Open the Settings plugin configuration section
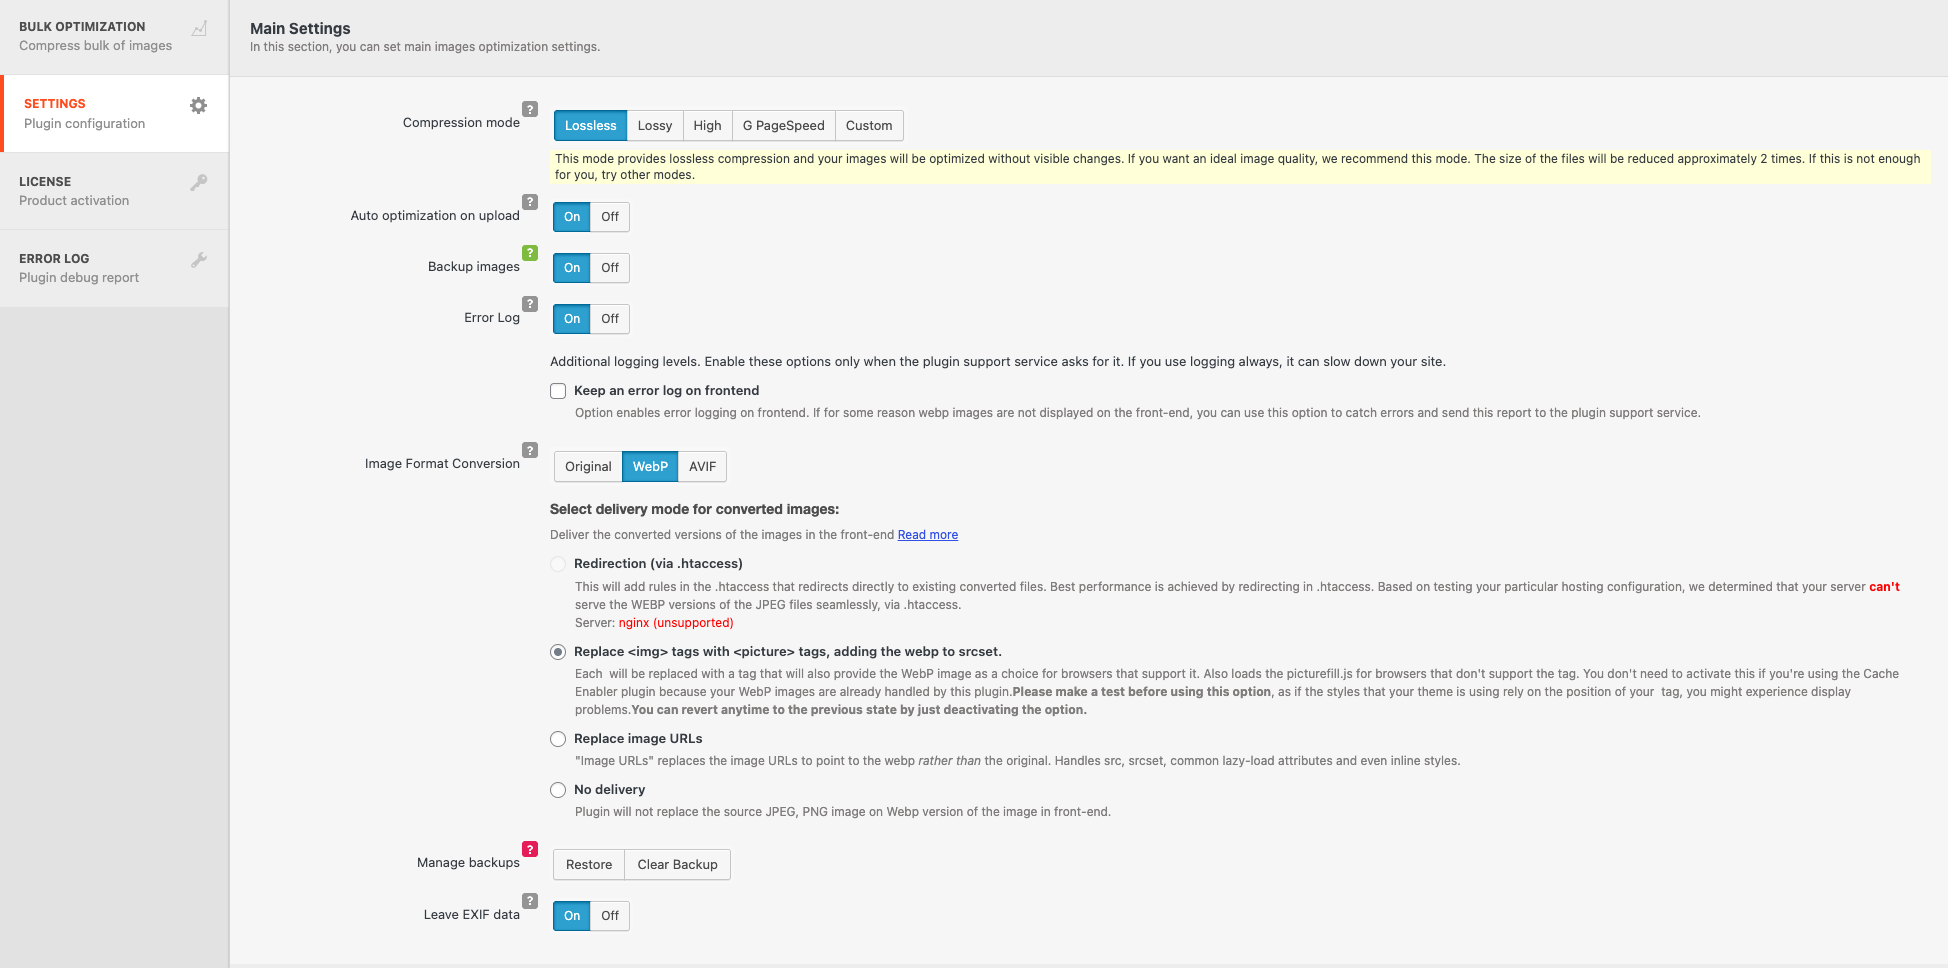Screen dimensions: 1948x968 pyautogui.click(x=116, y=114)
